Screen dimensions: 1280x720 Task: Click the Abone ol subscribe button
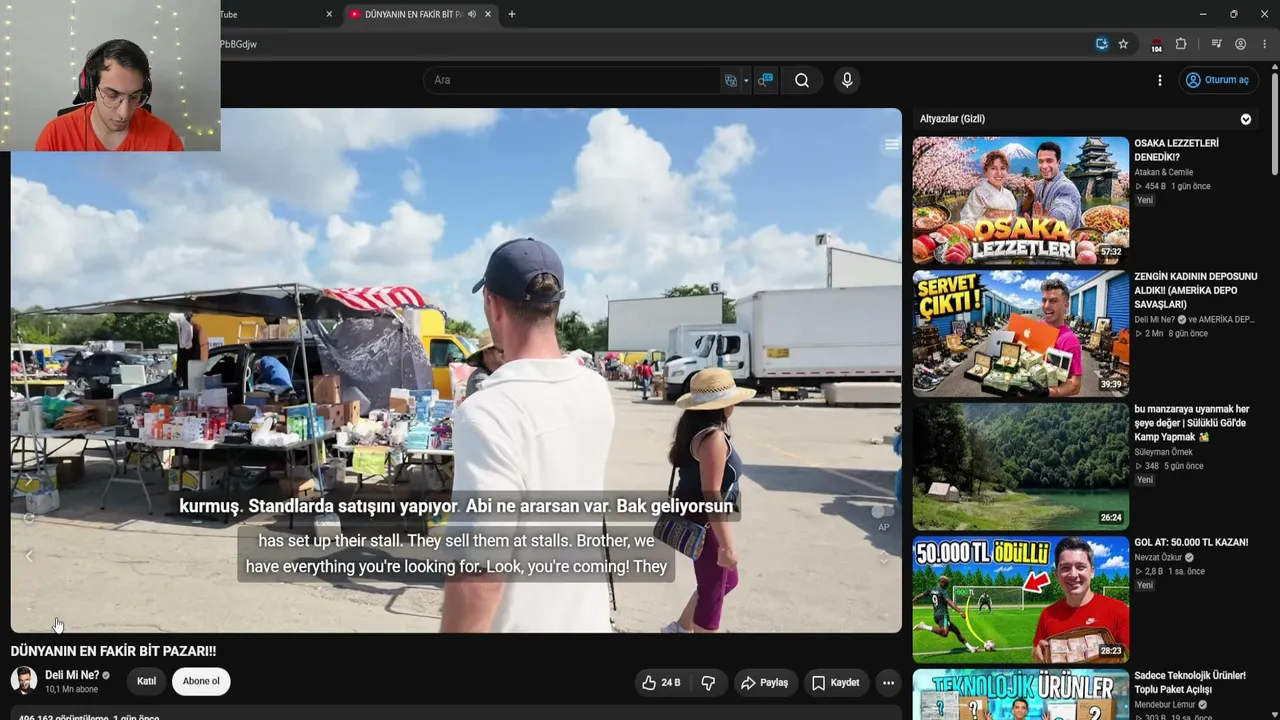tap(201, 681)
